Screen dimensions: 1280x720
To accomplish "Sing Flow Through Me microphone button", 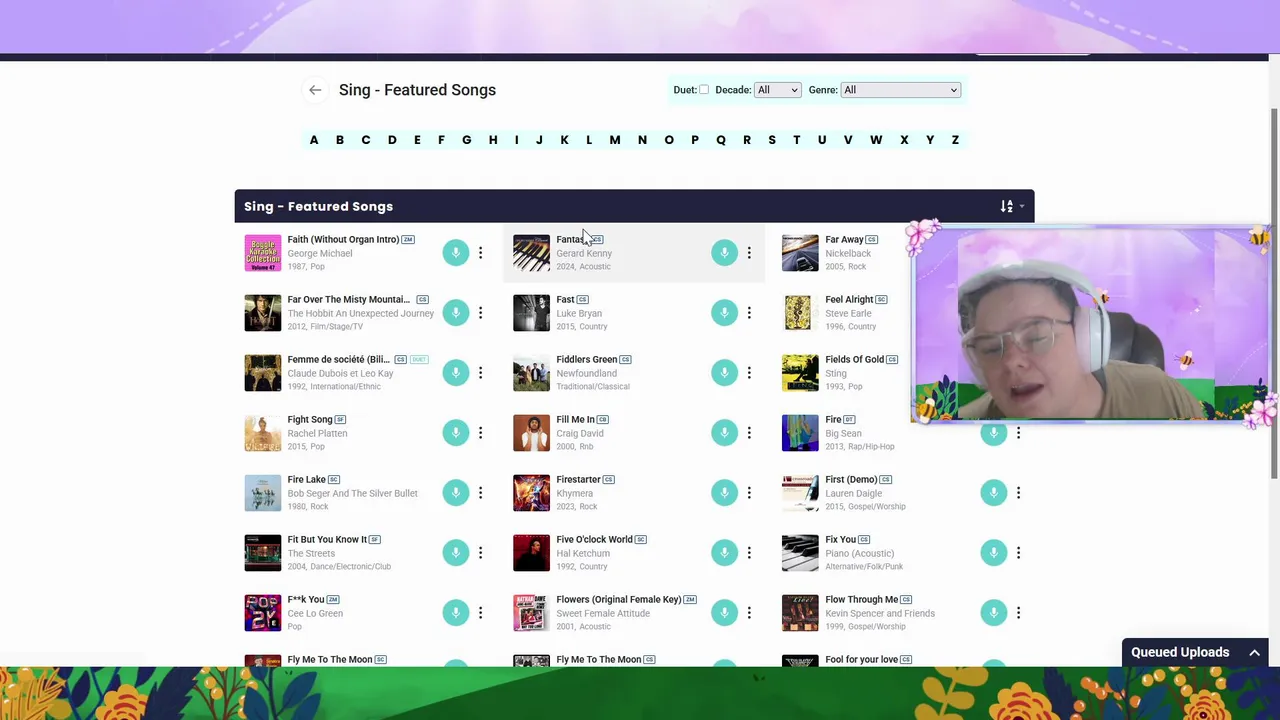I will pyautogui.click(x=993, y=613).
